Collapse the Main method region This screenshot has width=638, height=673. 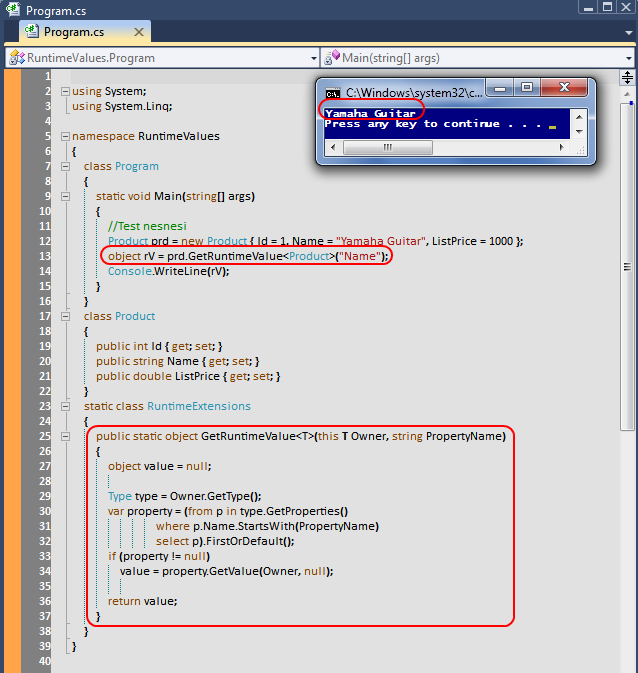[65, 196]
